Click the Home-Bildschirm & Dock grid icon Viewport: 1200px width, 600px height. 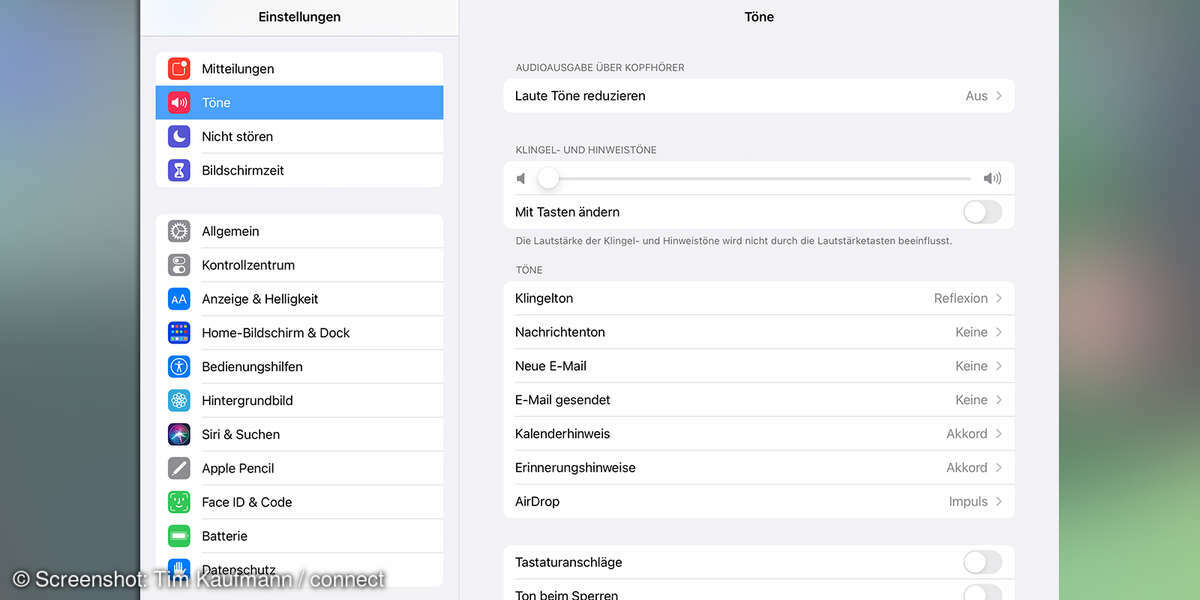[x=179, y=333]
